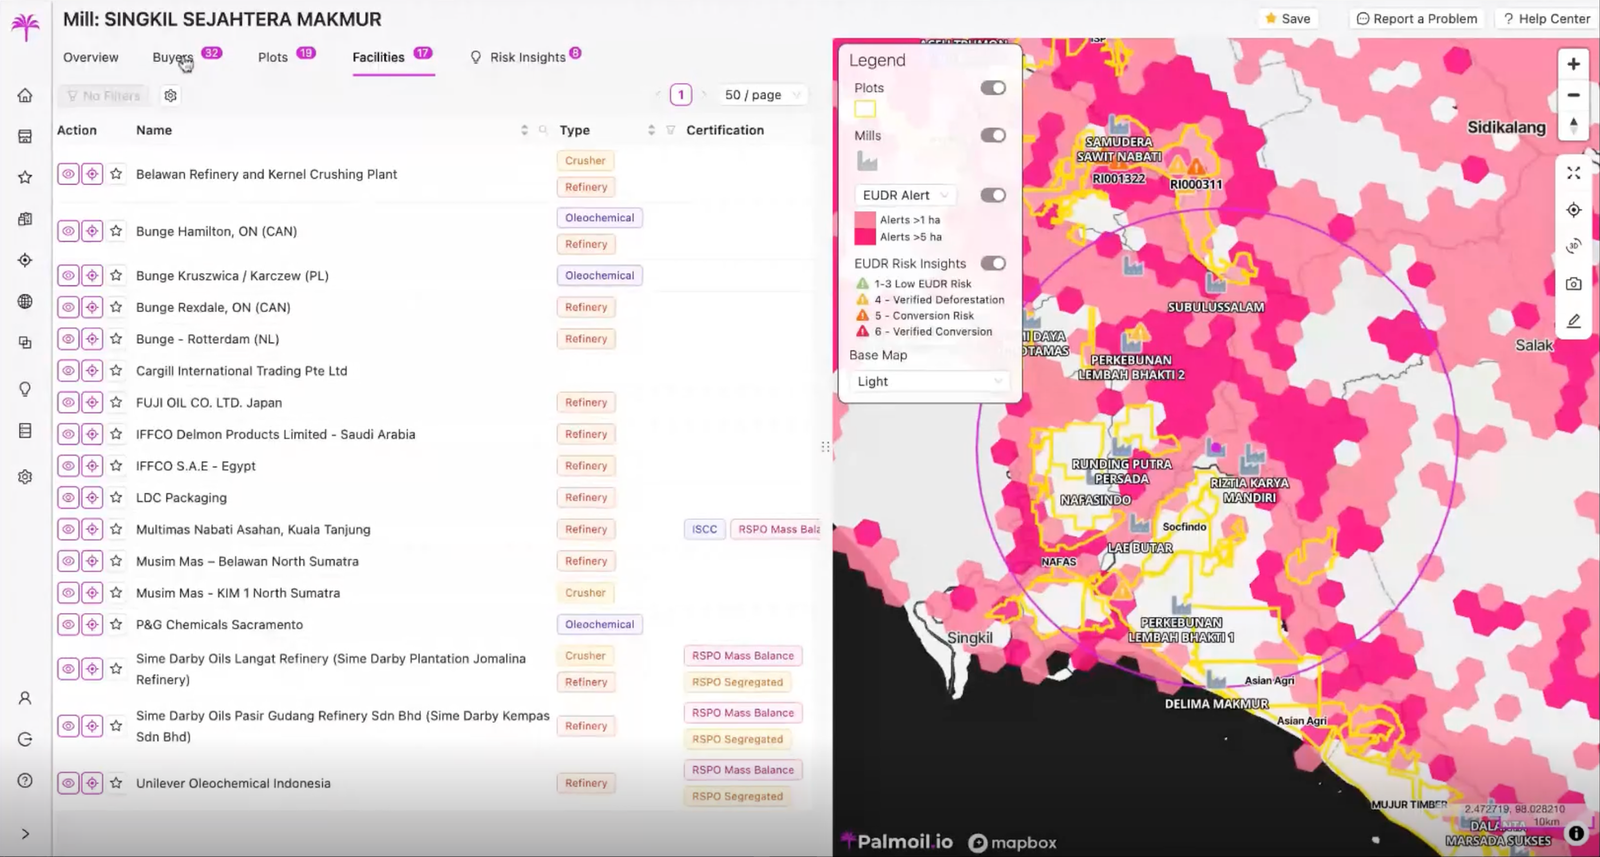The height and width of the screenshot is (857, 1600).
Task: Click the panel divider handle beside the map
Action: [x=825, y=447]
